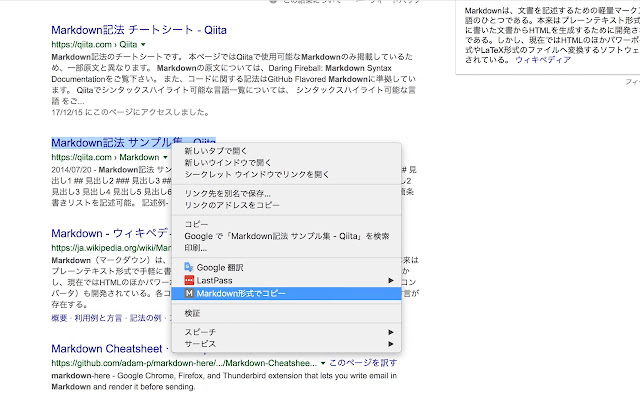Image resolution: width=640 pixels, height=400 pixels.
Task: Select 検証 to inspect element
Action: 286,313
